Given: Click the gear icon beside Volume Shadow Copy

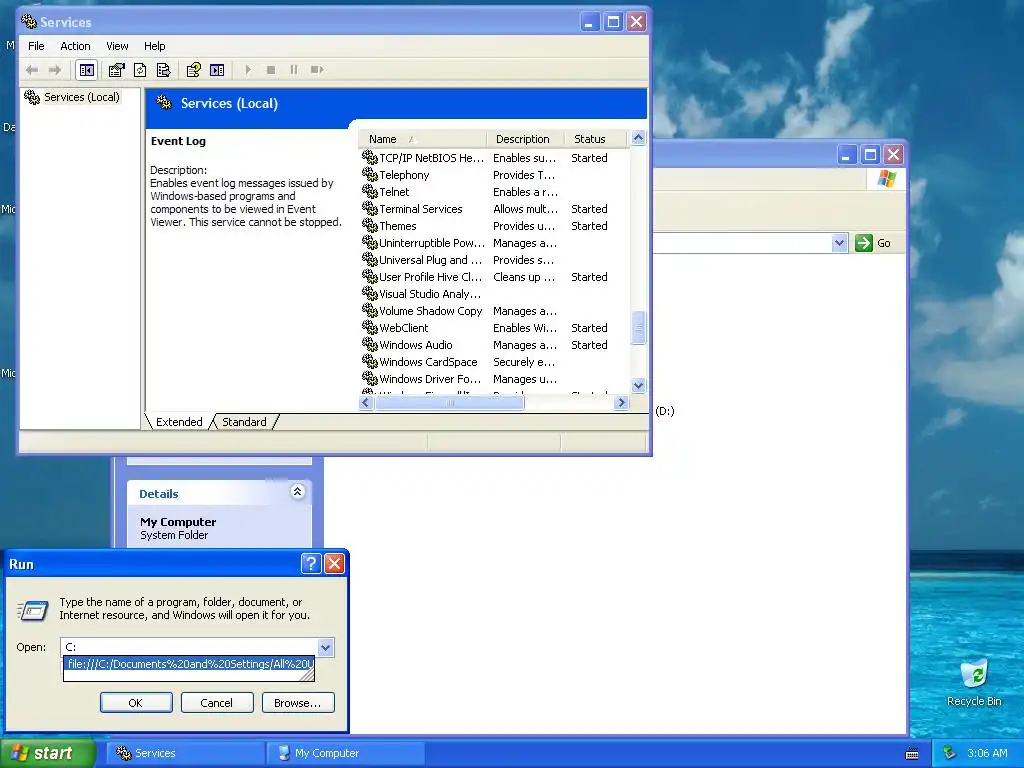Looking at the screenshot, I should (x=370, y=310).
